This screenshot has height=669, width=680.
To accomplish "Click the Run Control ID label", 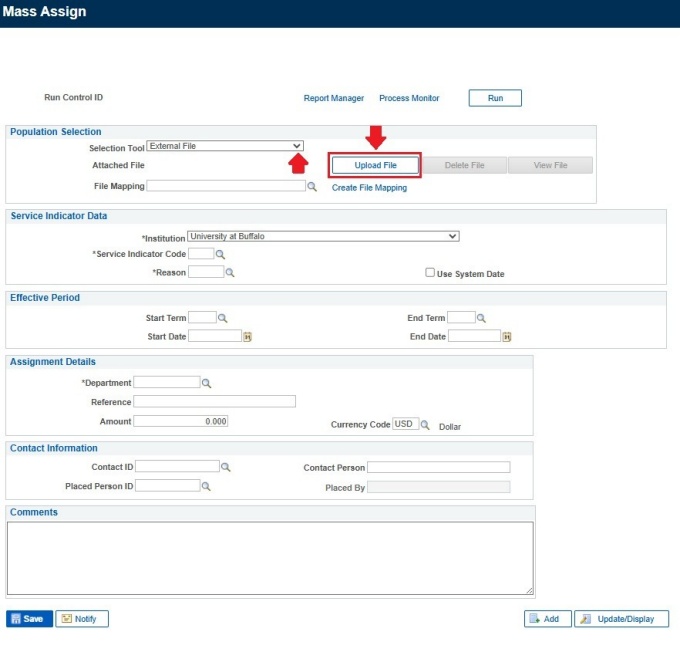I will (73, 98).
